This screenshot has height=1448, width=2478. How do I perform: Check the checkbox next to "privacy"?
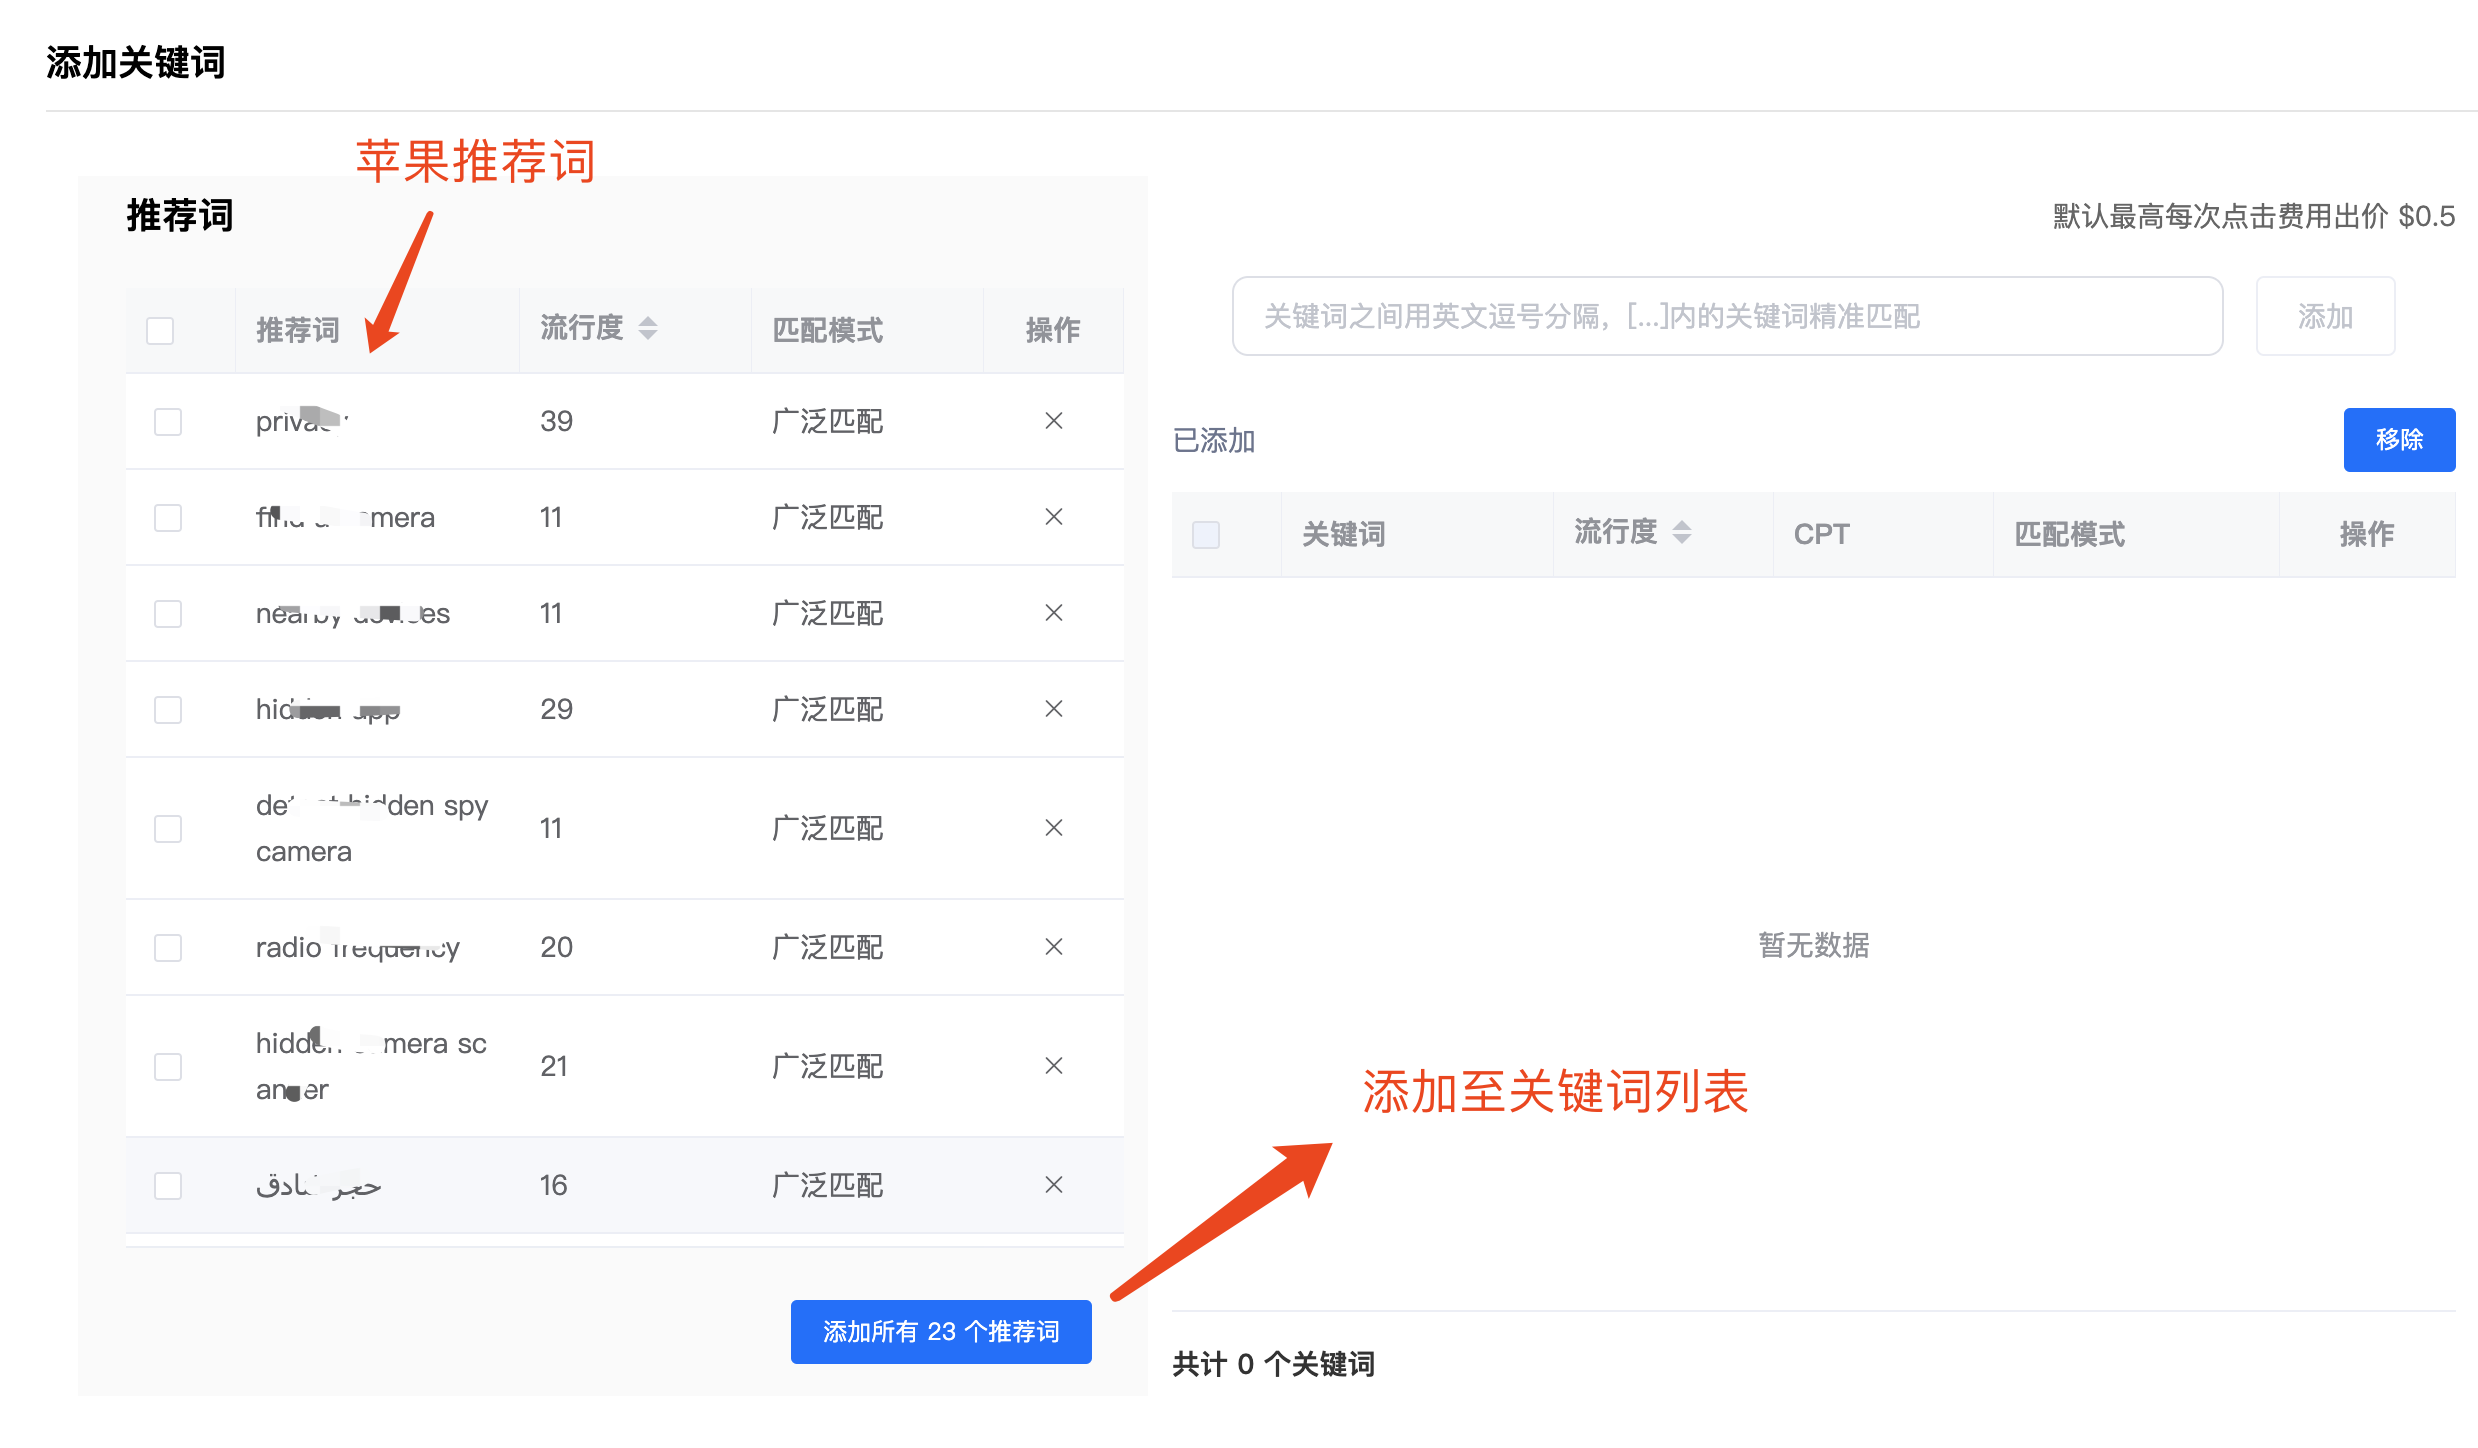(167, 421)
